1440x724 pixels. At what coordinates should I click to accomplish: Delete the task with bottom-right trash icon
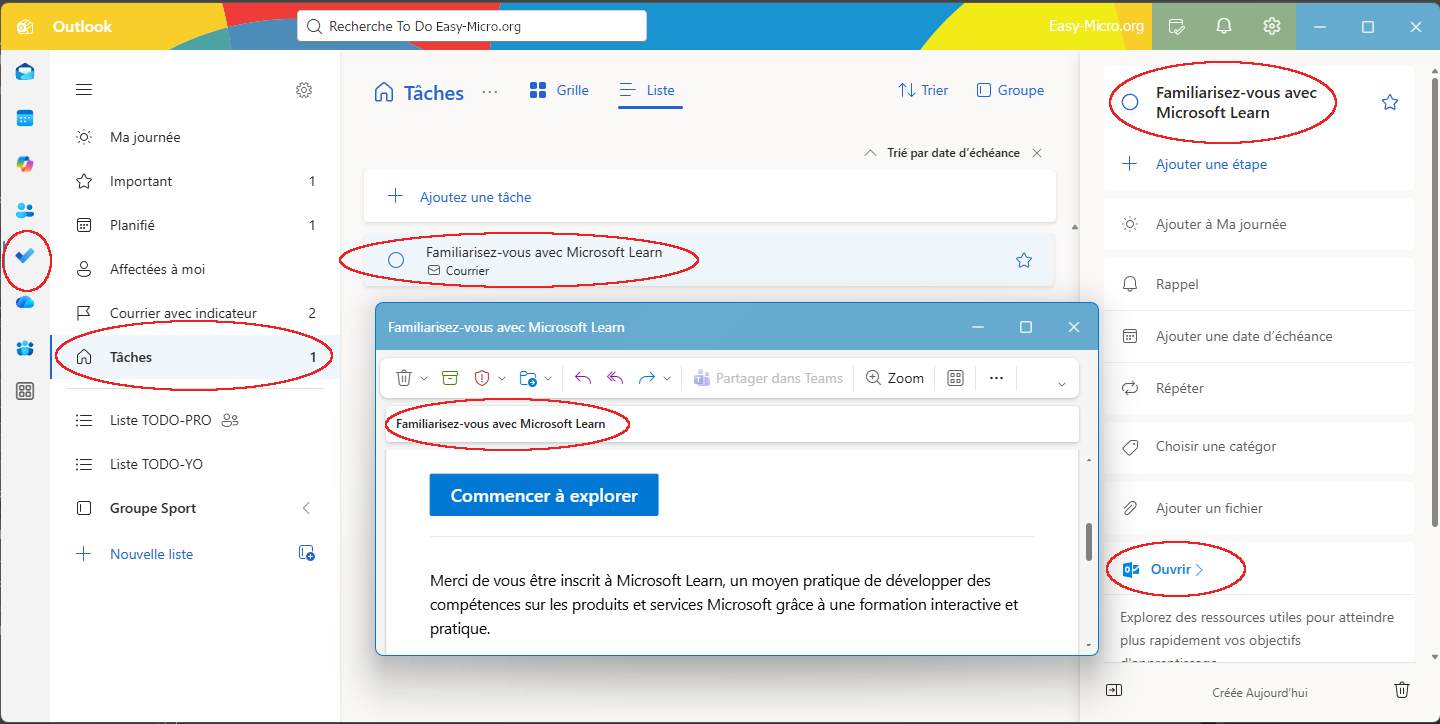click(1402, 690)
